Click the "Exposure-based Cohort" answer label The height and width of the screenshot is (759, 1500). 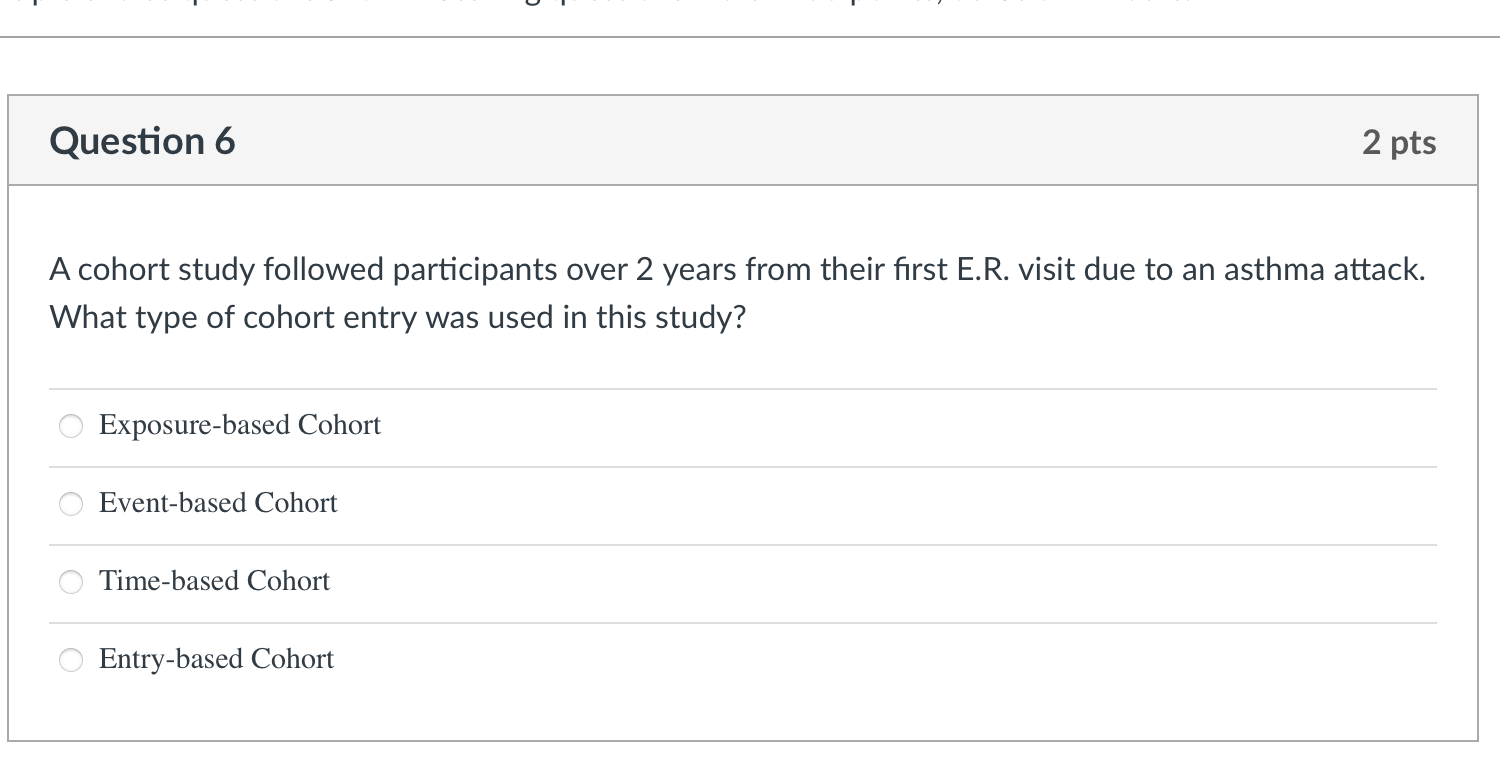coord(240,426)
